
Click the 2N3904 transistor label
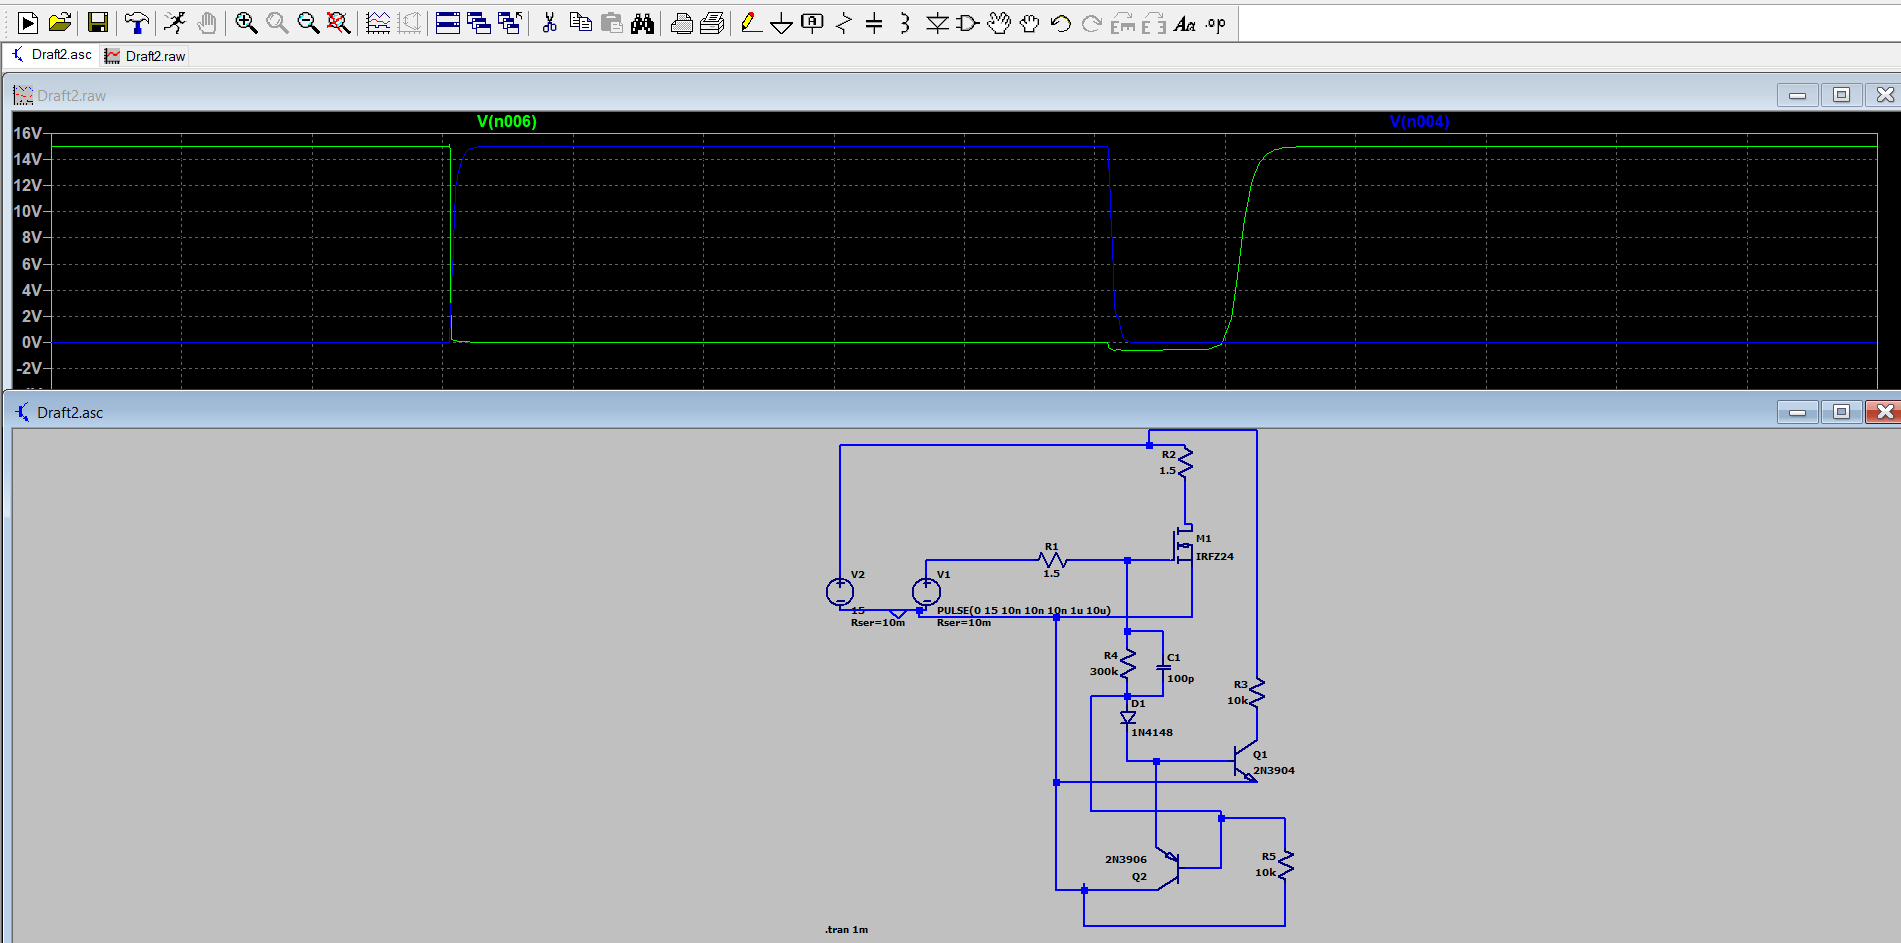click(1274, 771)
